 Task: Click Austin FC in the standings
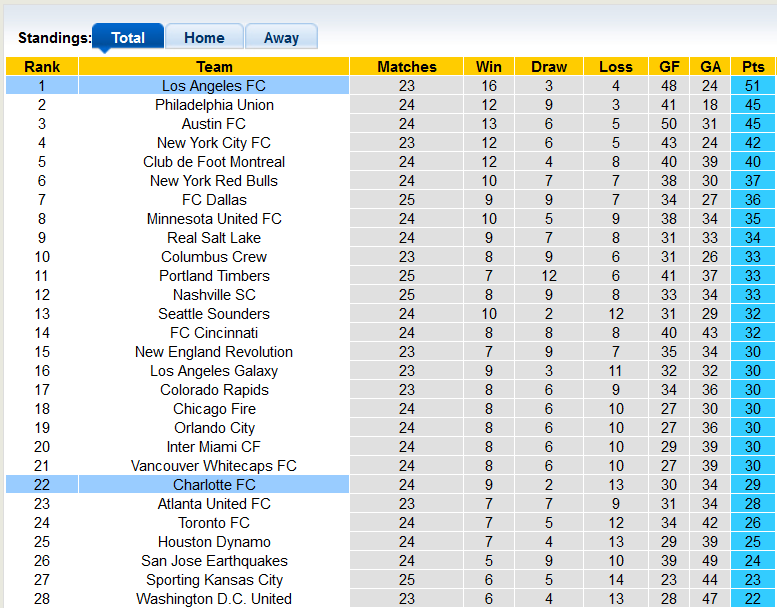pyautogui.click(x=214, y=124)
